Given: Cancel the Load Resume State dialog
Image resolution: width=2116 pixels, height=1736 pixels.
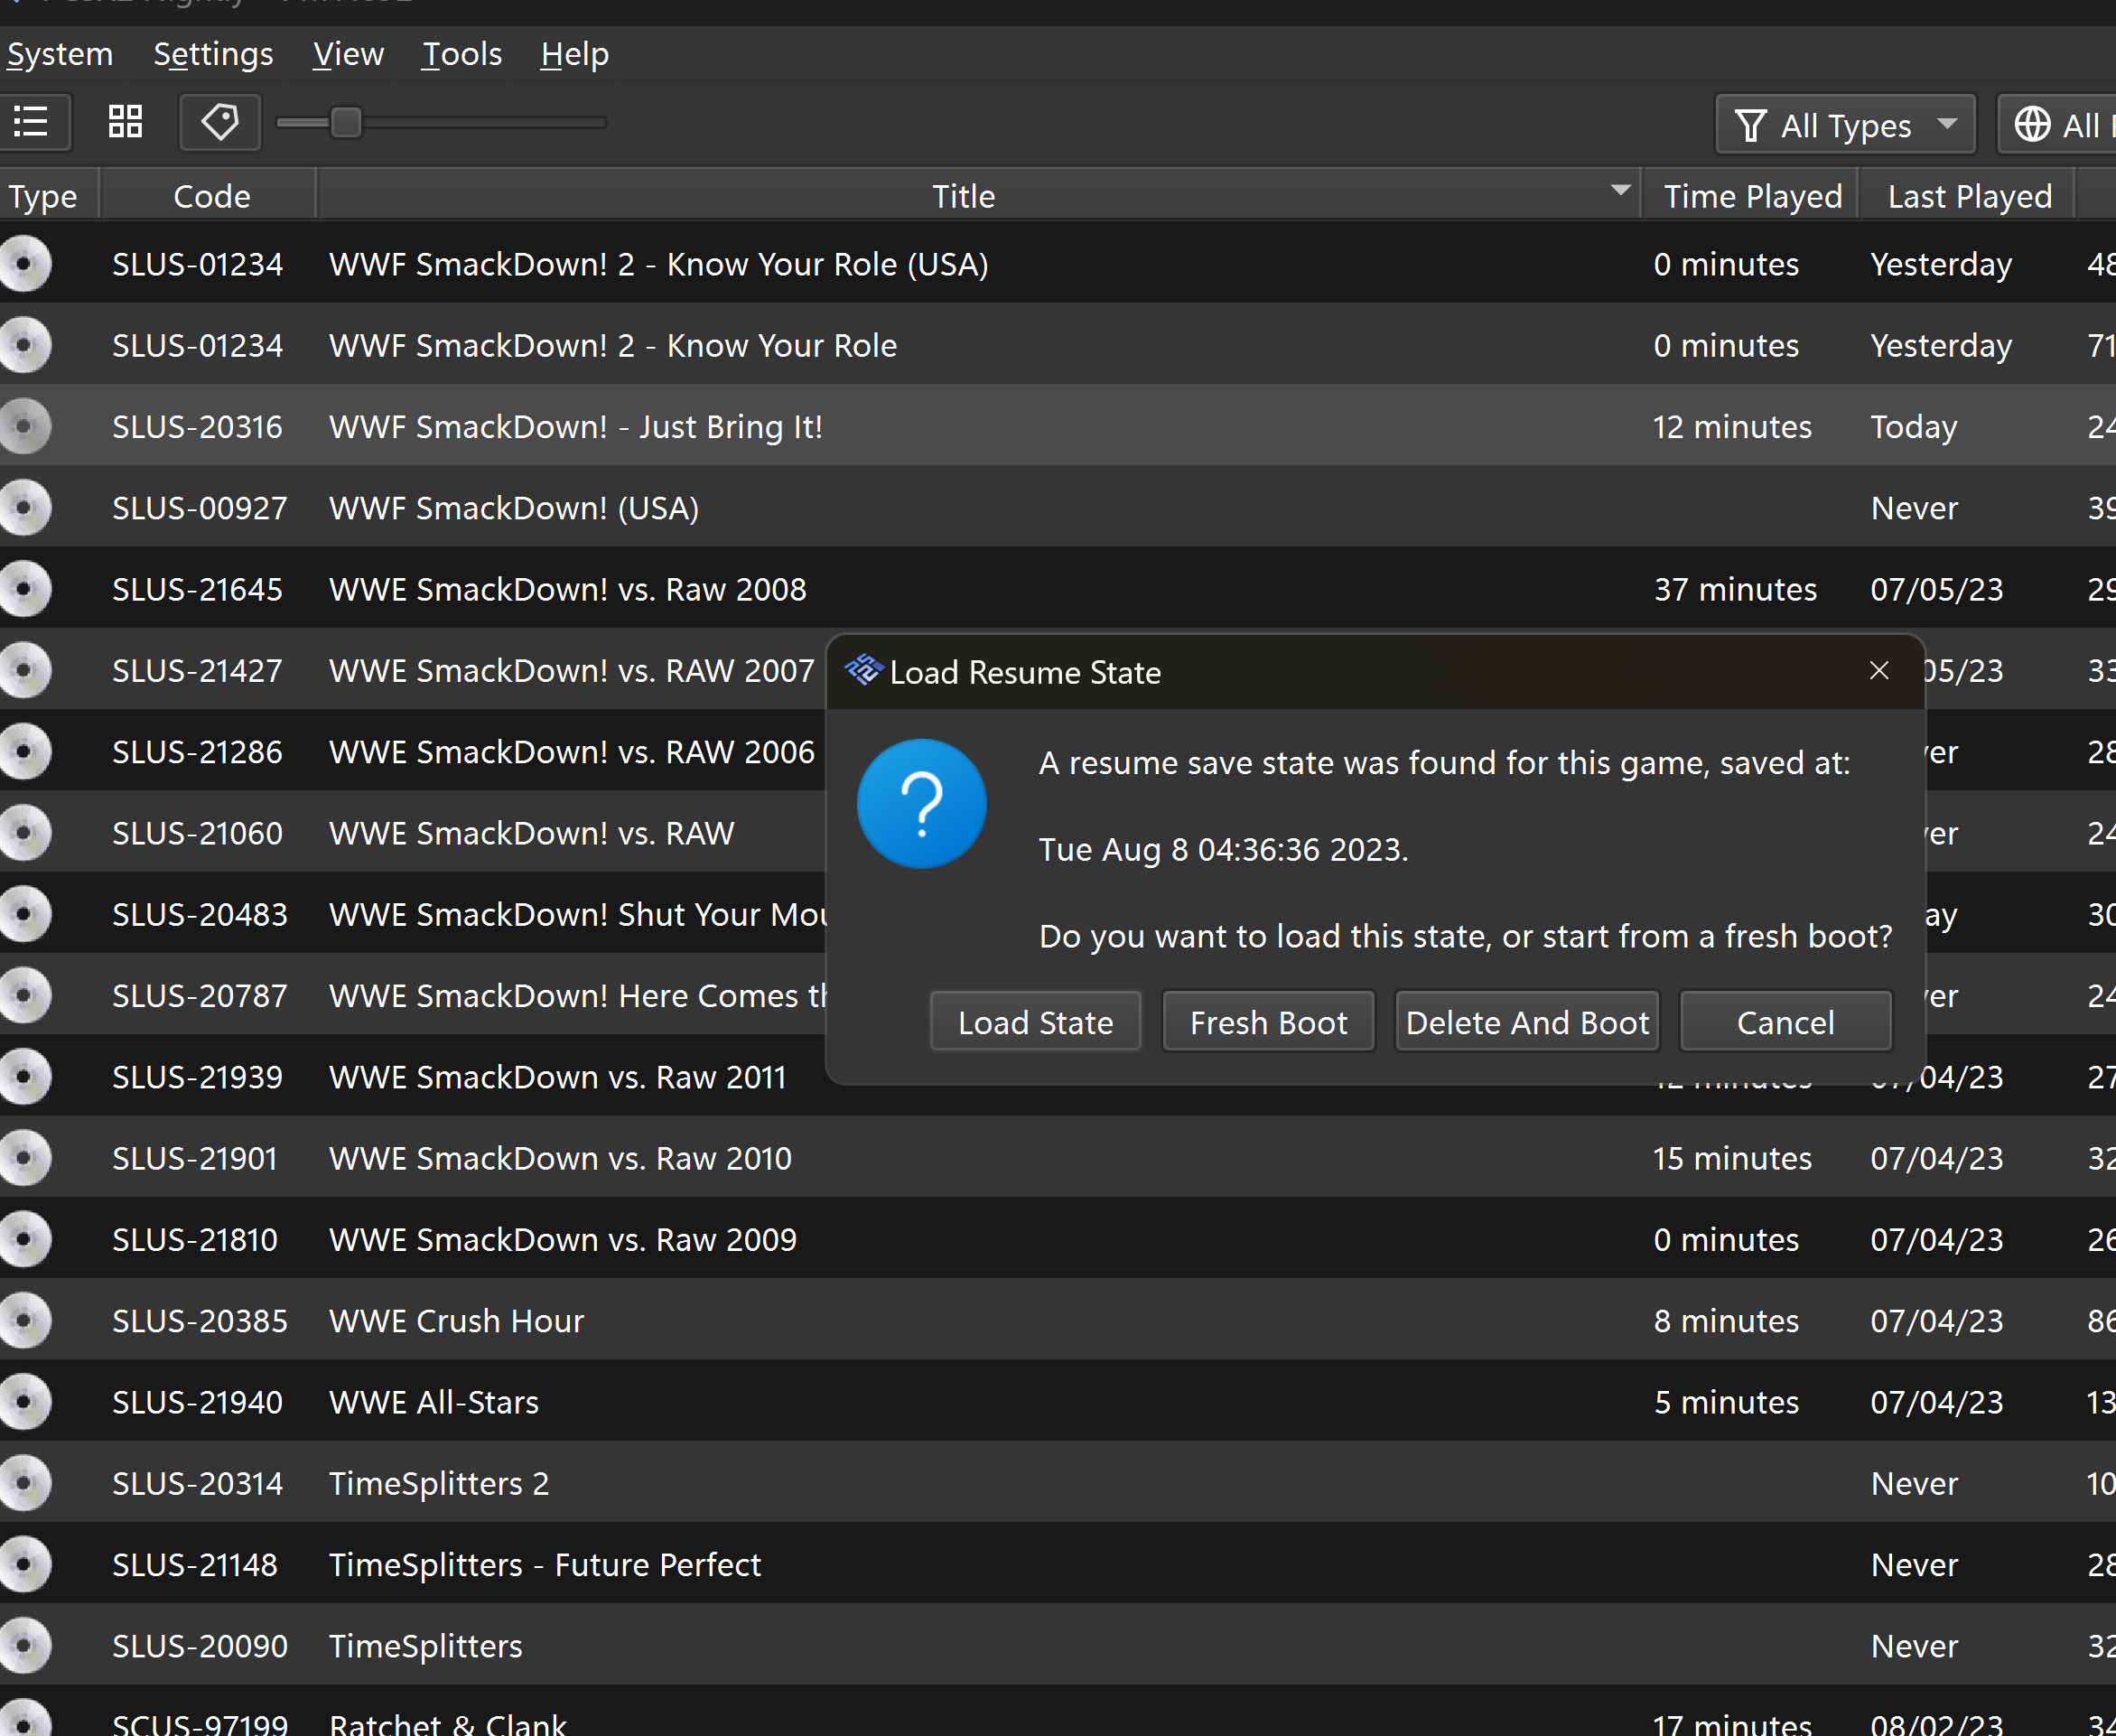Looking at the screenshot, I should coord(1785,1022).
